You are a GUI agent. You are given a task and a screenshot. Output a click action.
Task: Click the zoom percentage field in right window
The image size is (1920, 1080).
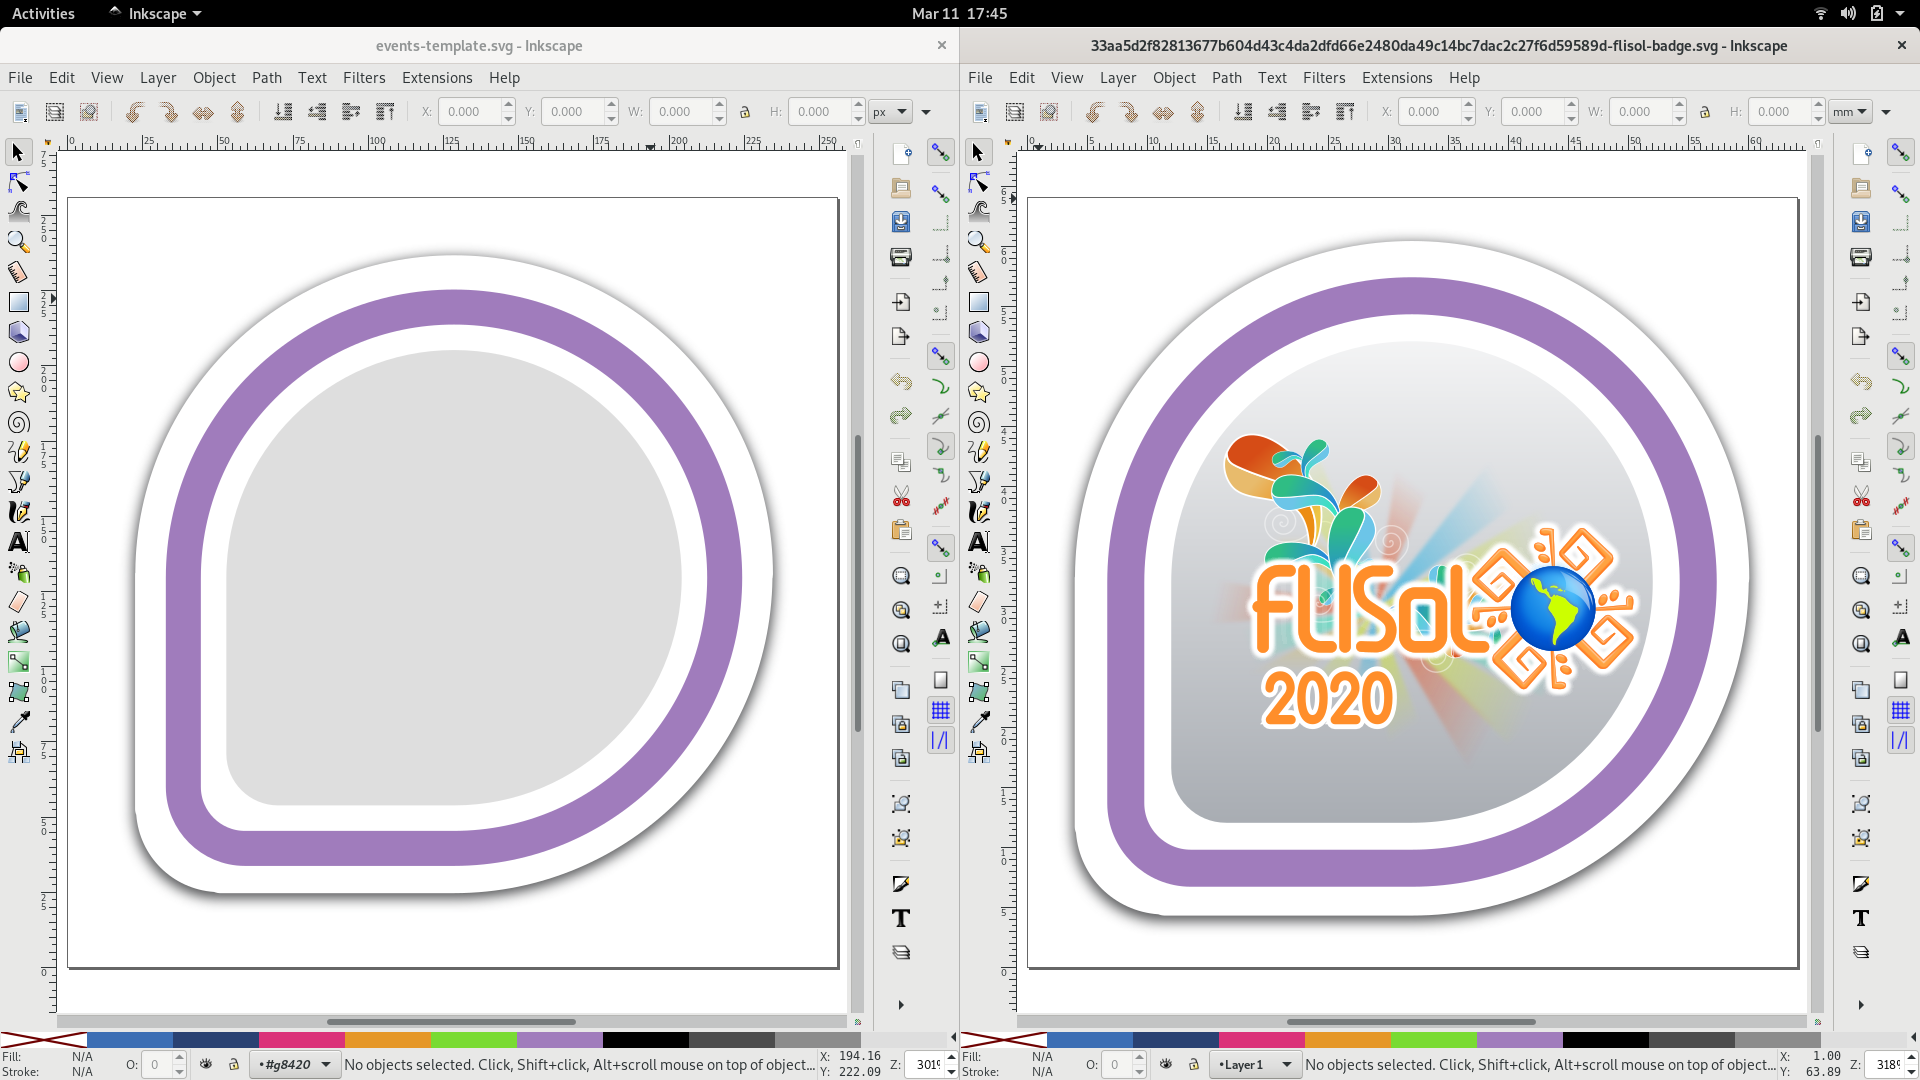pos(1888,1064)
